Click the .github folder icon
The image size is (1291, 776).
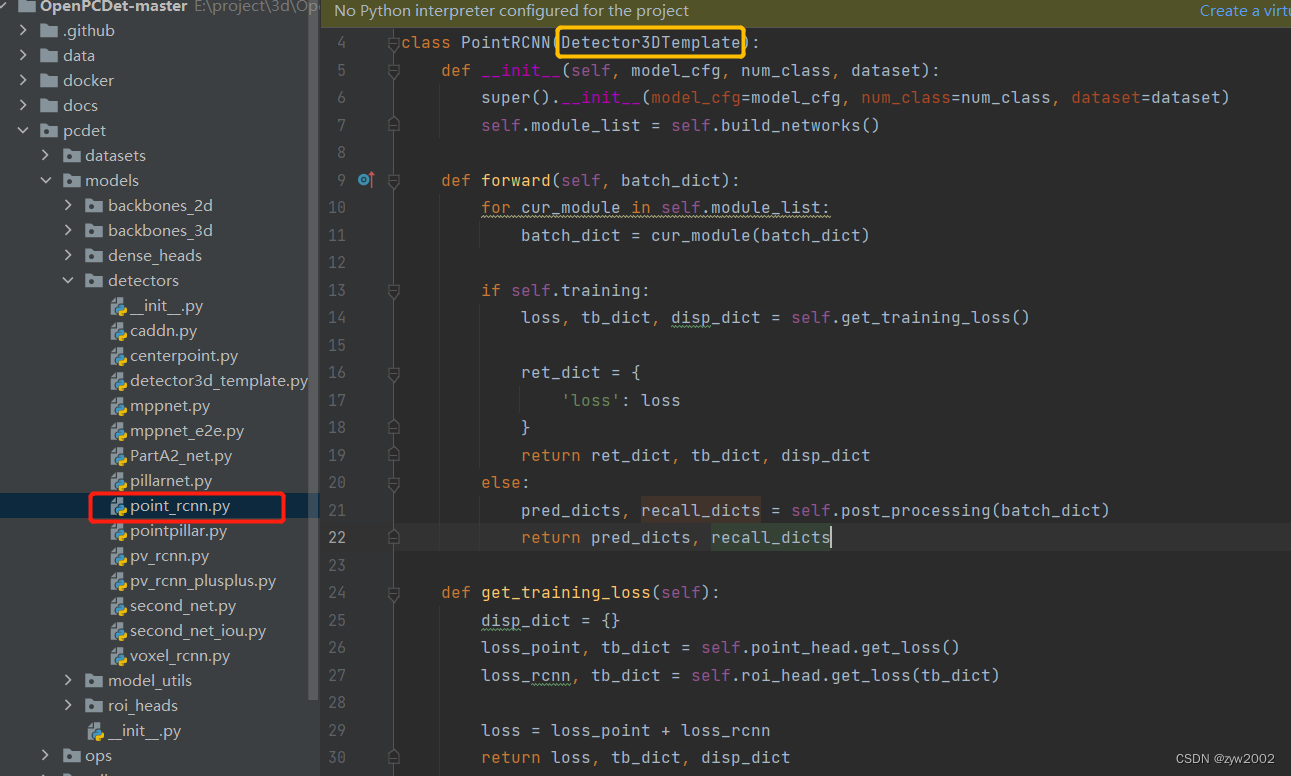49,30
